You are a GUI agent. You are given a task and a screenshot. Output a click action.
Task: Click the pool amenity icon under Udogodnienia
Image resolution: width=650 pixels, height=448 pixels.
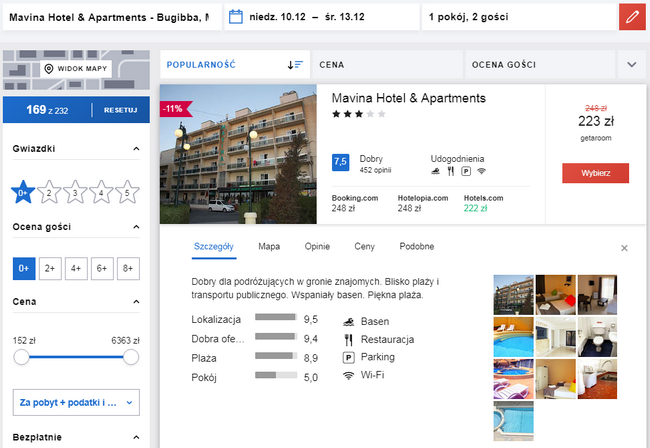click(435, 171)
